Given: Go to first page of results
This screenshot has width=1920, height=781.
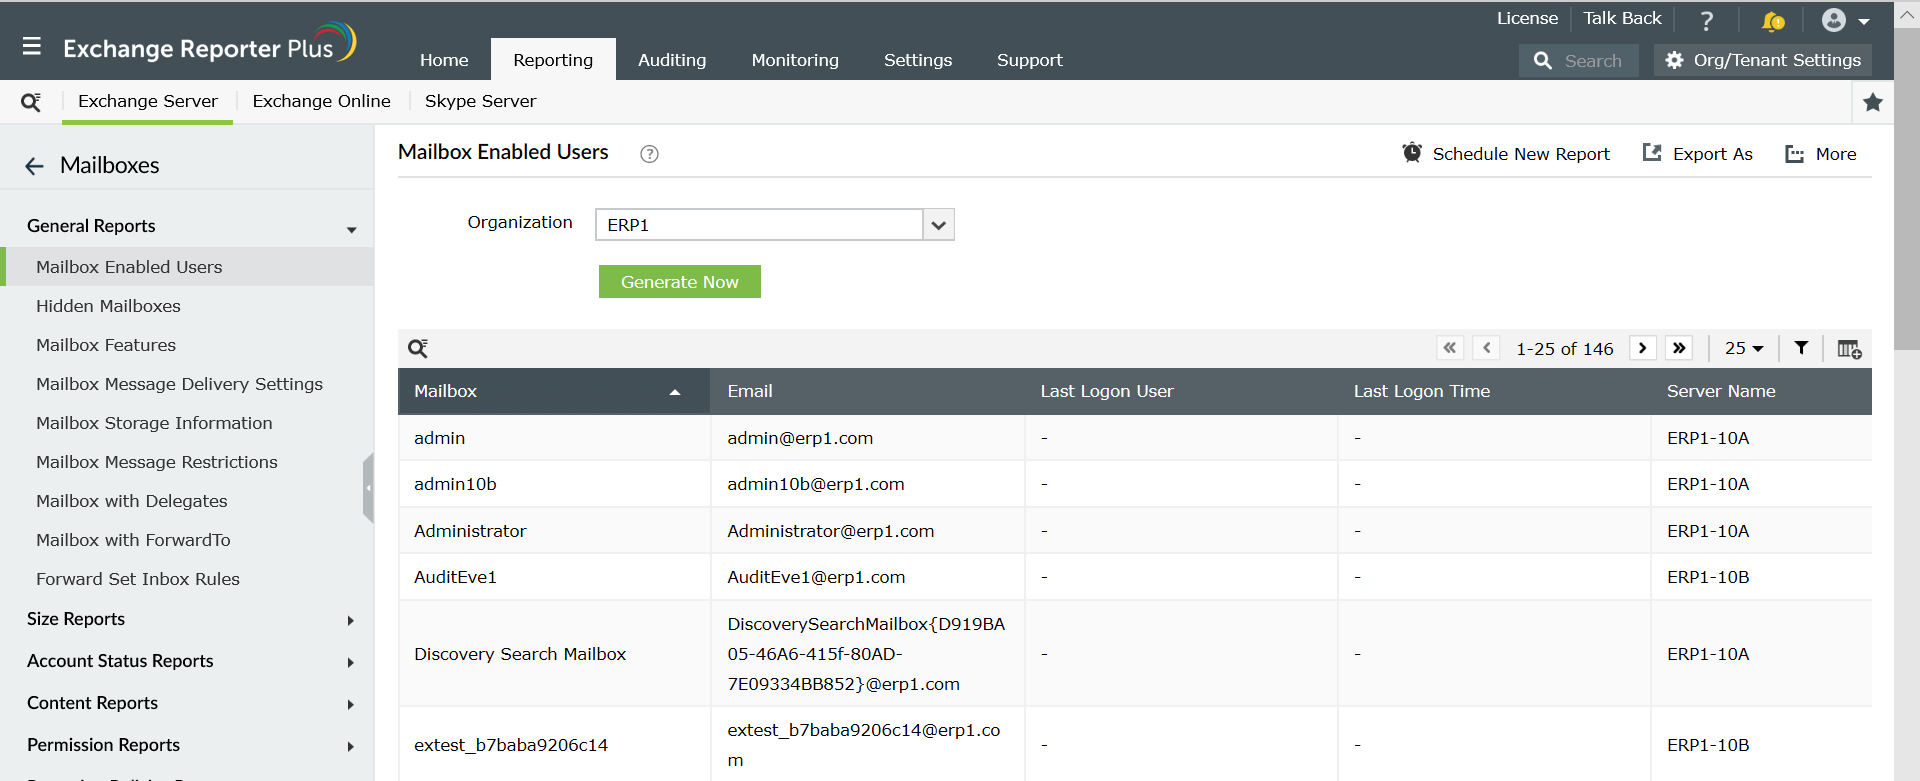Looking at the screenshot, I should click(x=1450, y=348).
